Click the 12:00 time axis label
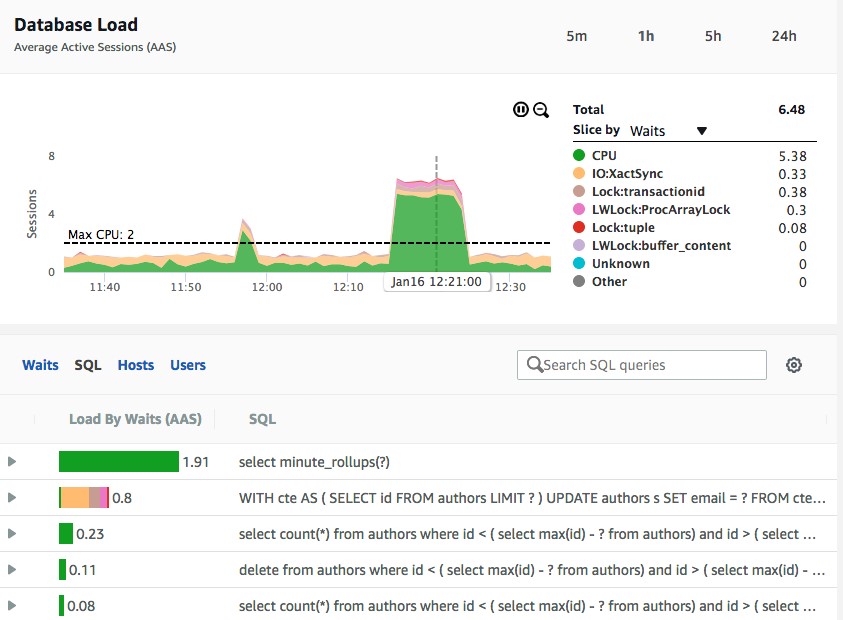843x620 pixels. (x=267, y=287)
